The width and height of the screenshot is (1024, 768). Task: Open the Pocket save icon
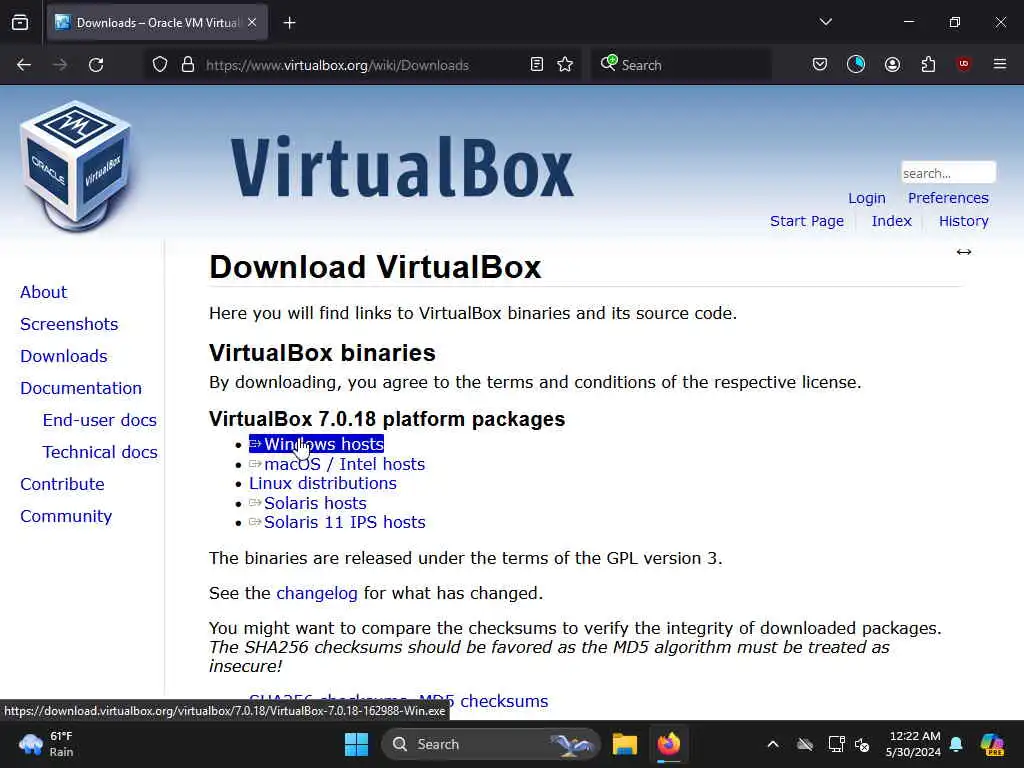coord(820,64)
